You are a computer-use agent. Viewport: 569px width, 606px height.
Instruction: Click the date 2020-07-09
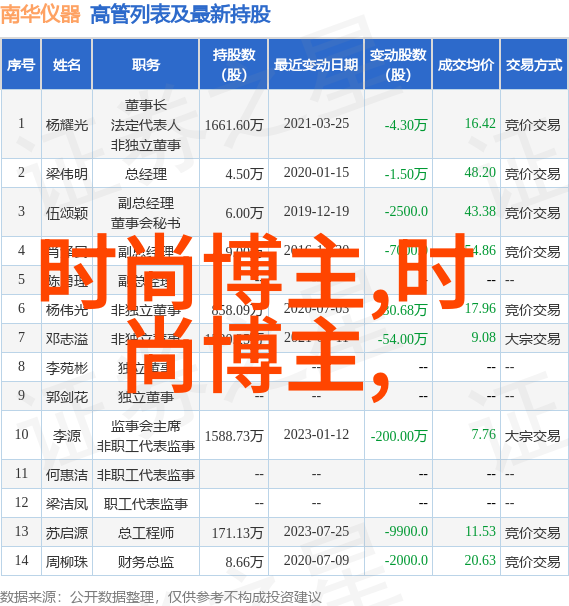coord(316,560)
